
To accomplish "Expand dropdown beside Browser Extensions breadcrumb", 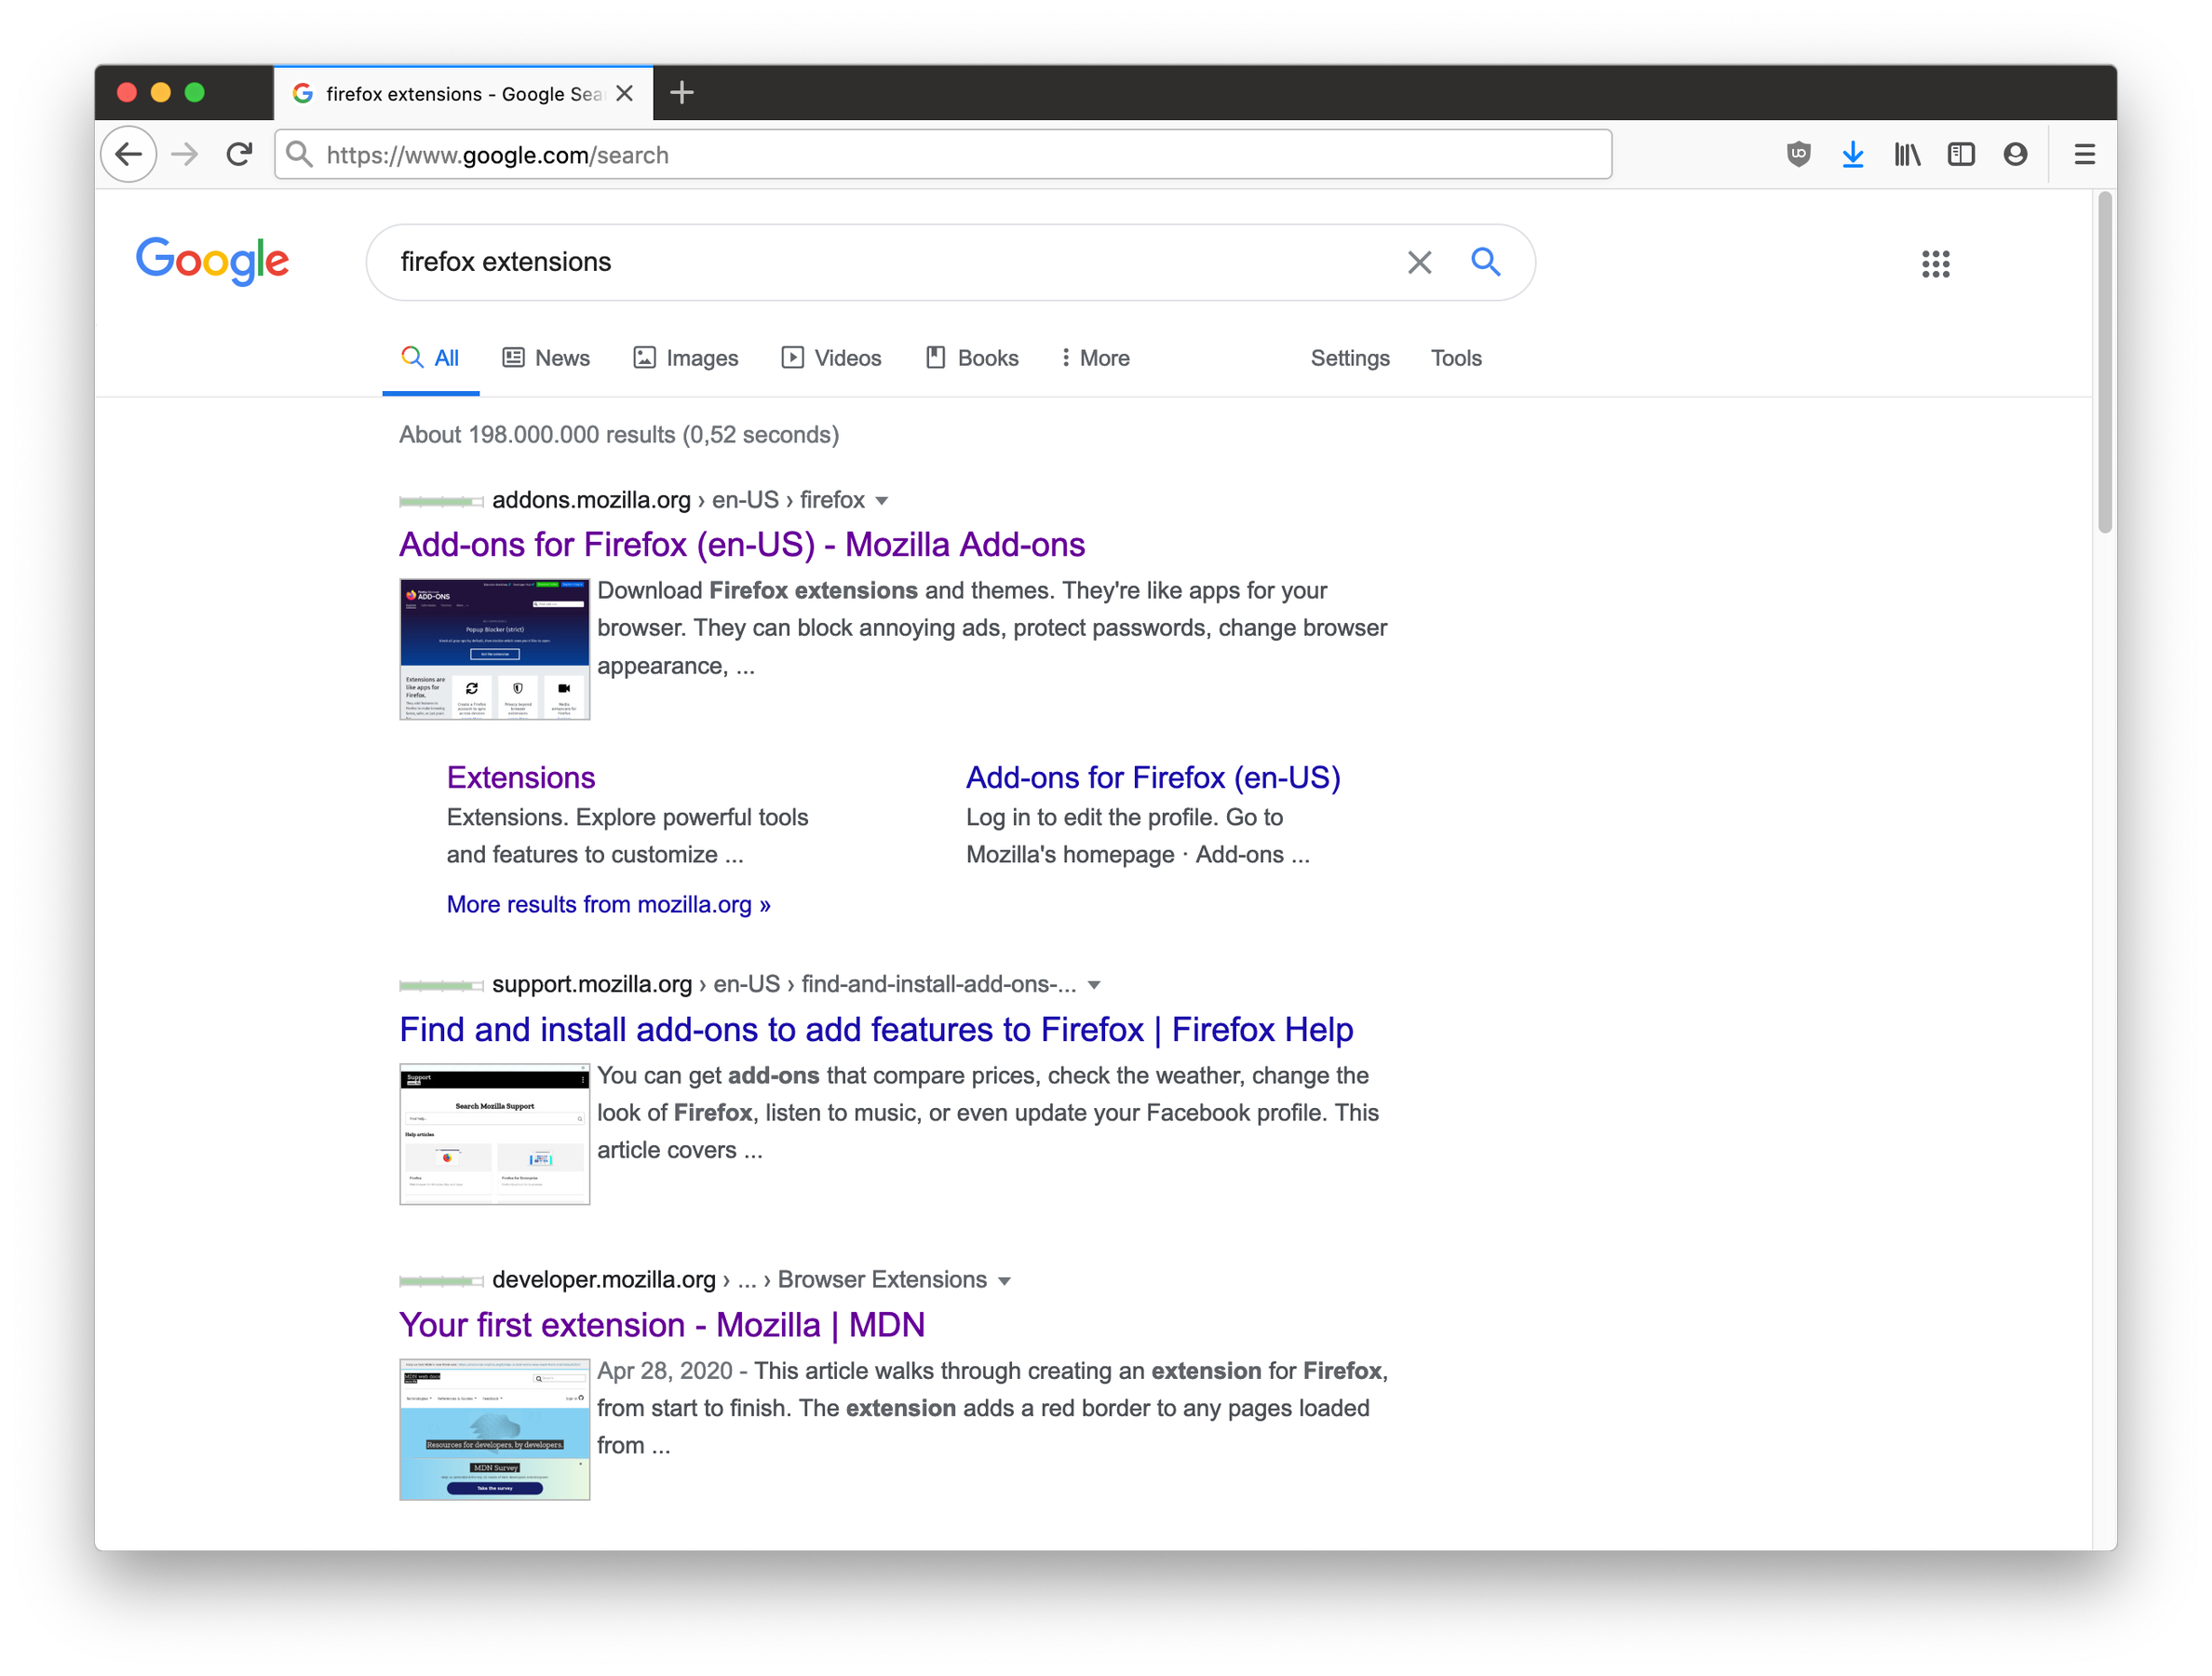I will click(1004, 1281).
